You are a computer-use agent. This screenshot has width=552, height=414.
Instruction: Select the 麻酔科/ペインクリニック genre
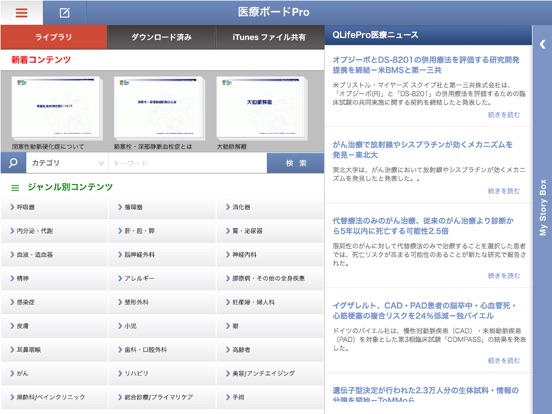pyautogui.click(x=54, y=397)
